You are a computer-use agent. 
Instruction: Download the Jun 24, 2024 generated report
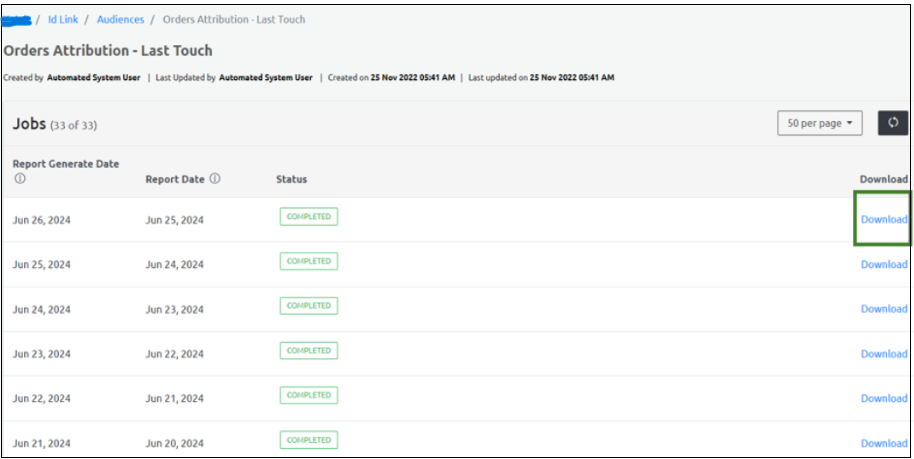[884, 309]
